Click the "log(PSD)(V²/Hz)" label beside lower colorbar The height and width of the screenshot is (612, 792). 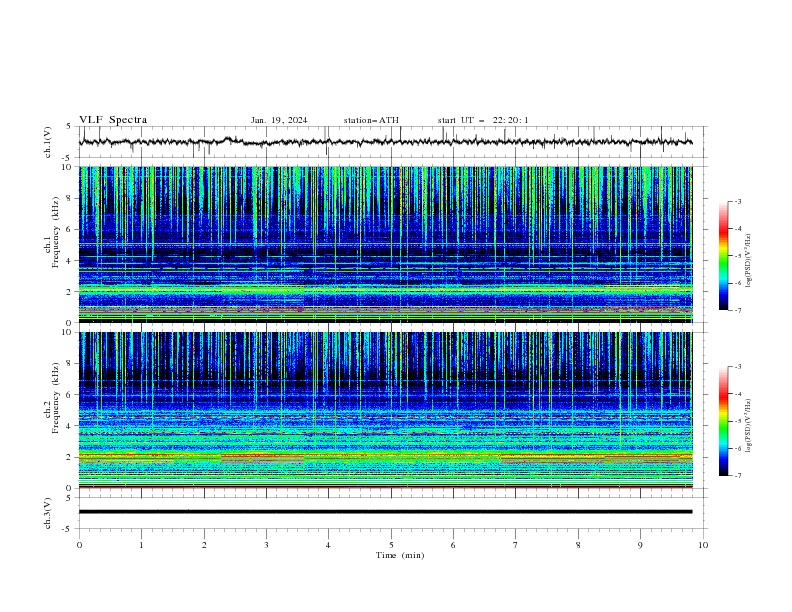pyautogui.click(x=749, y=425)
